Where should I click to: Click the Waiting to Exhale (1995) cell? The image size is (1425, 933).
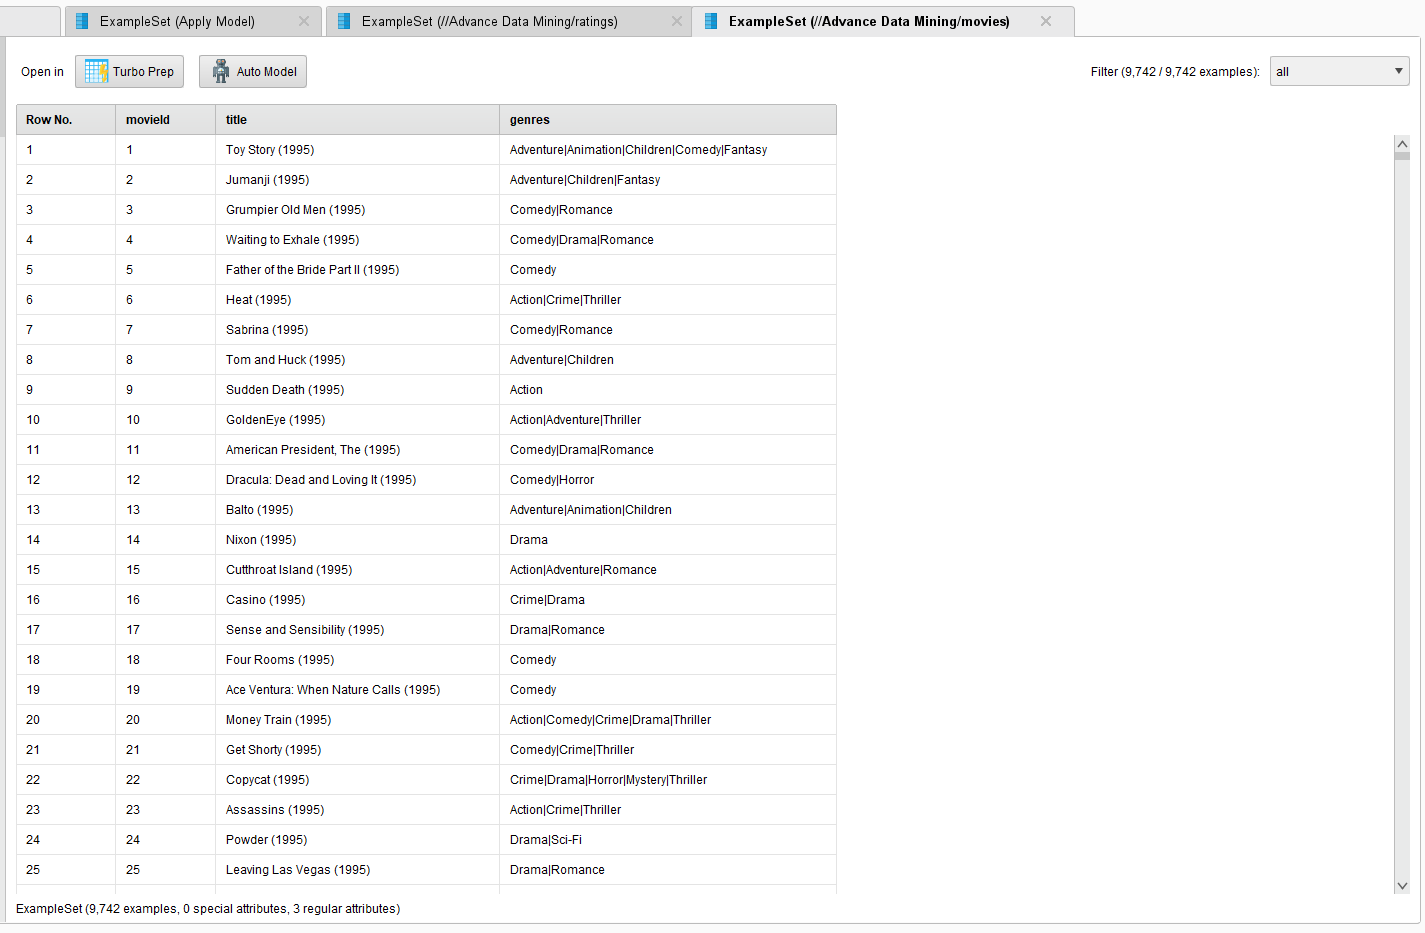[357, 240]
